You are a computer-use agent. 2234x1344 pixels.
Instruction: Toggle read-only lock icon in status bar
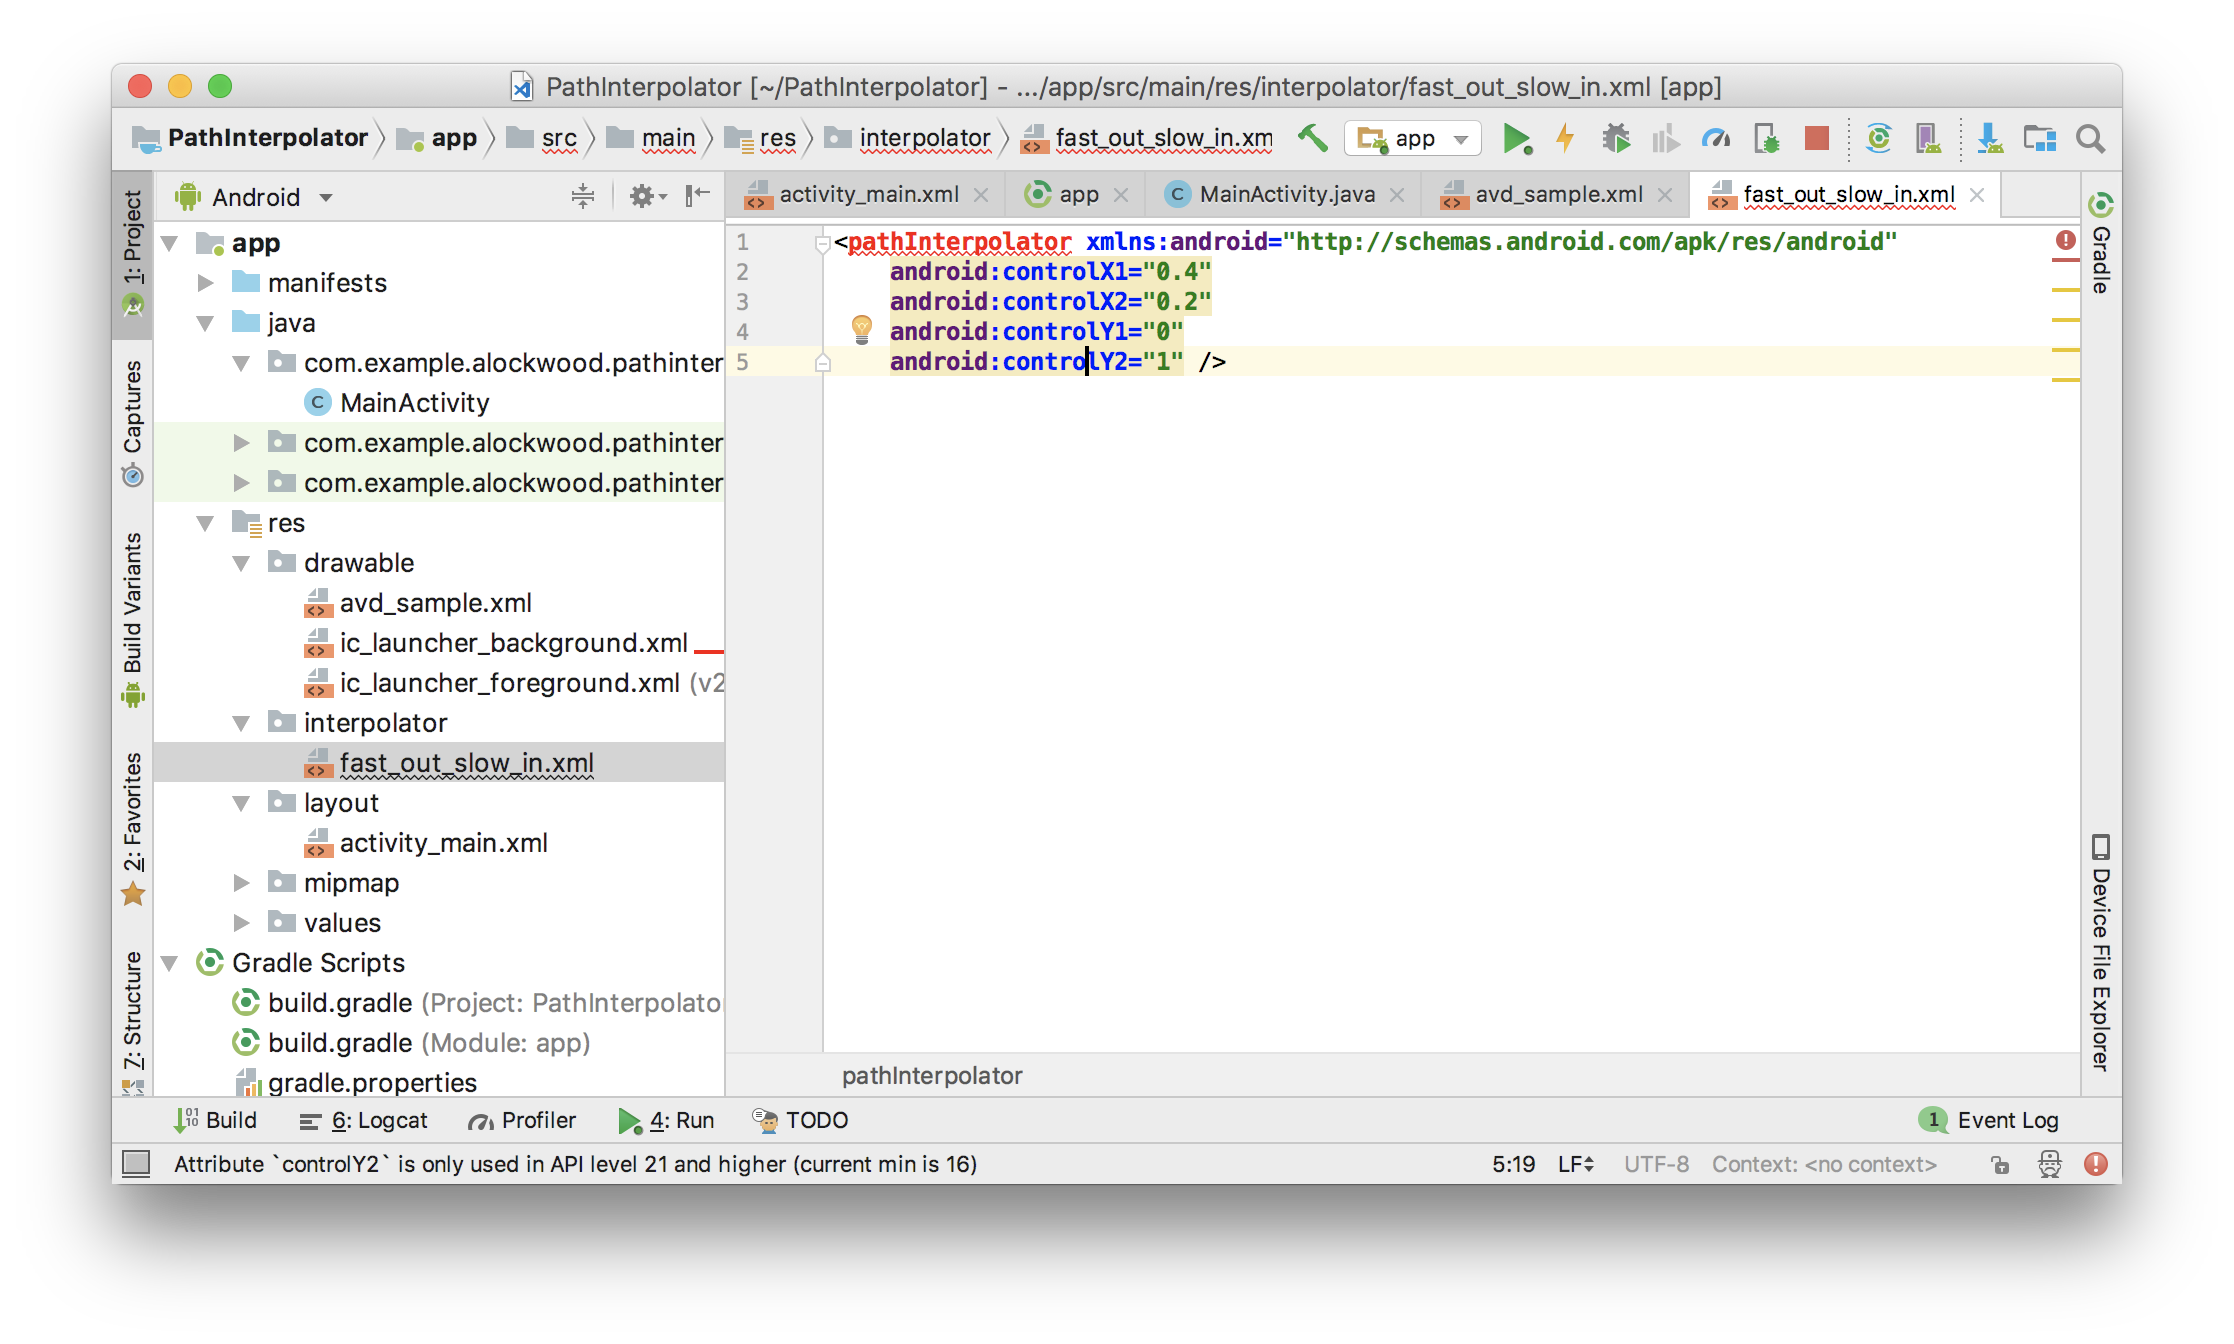coord(1999,1164)
